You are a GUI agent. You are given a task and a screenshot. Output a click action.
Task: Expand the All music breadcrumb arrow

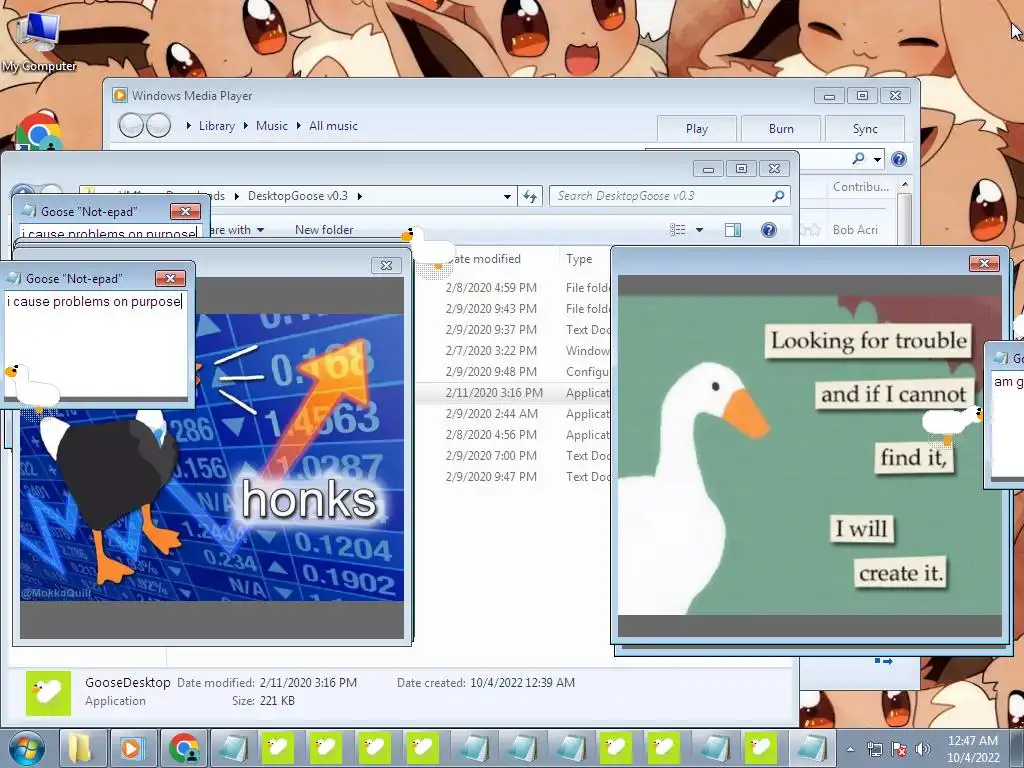pos(298,125)
